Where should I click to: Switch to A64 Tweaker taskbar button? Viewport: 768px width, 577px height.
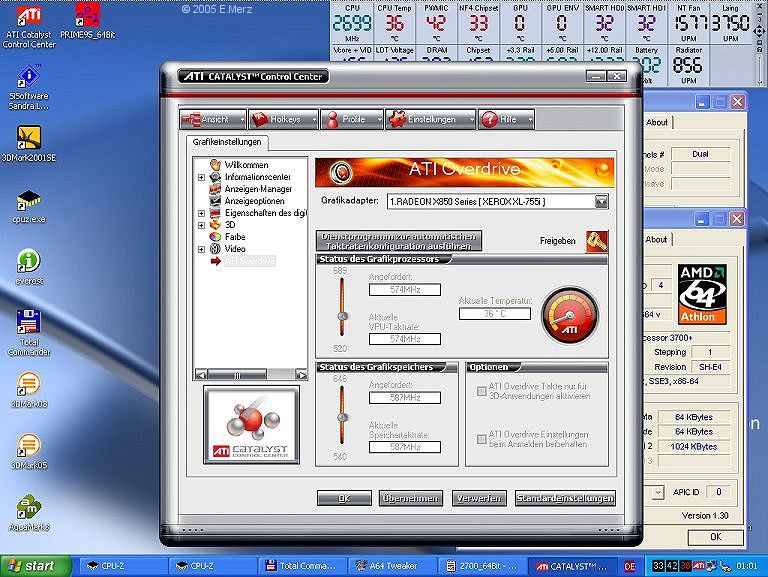pos(391,566)
